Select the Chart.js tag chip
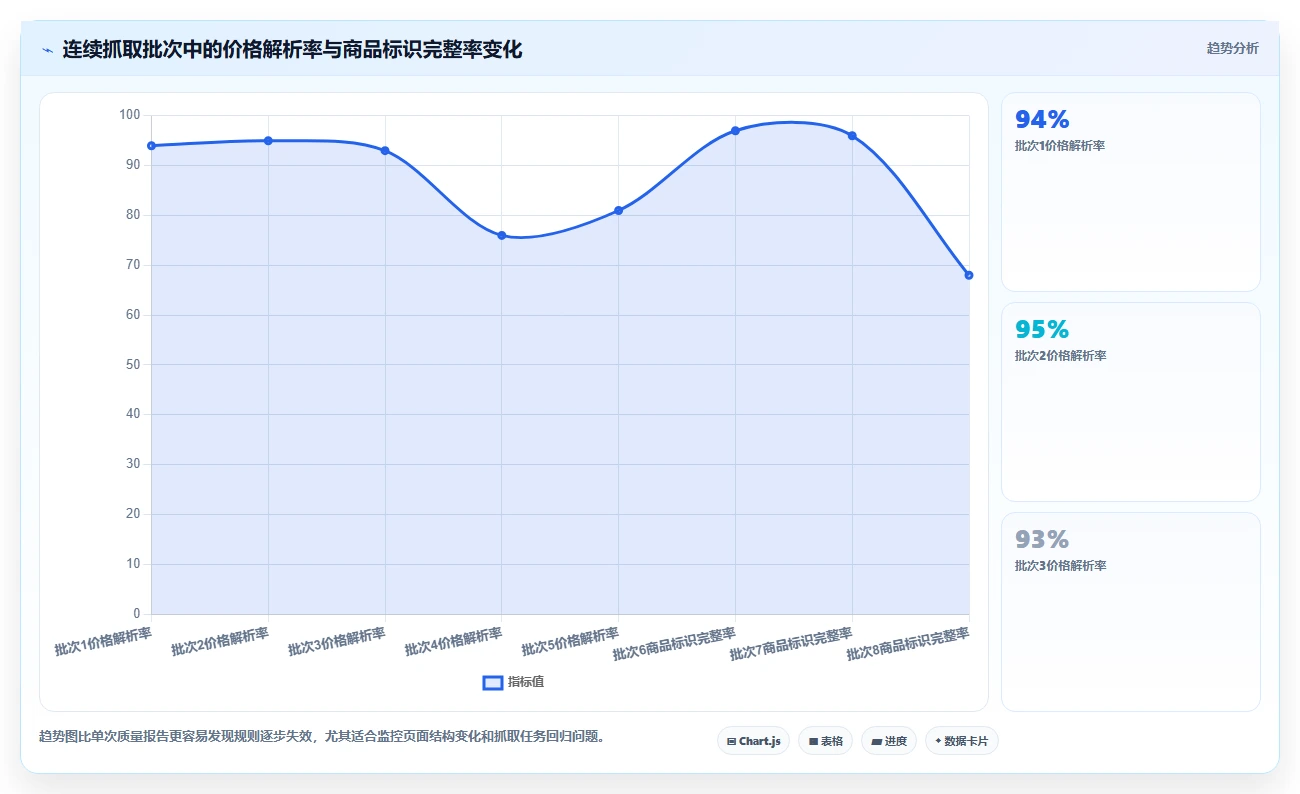 click(754, 741)
